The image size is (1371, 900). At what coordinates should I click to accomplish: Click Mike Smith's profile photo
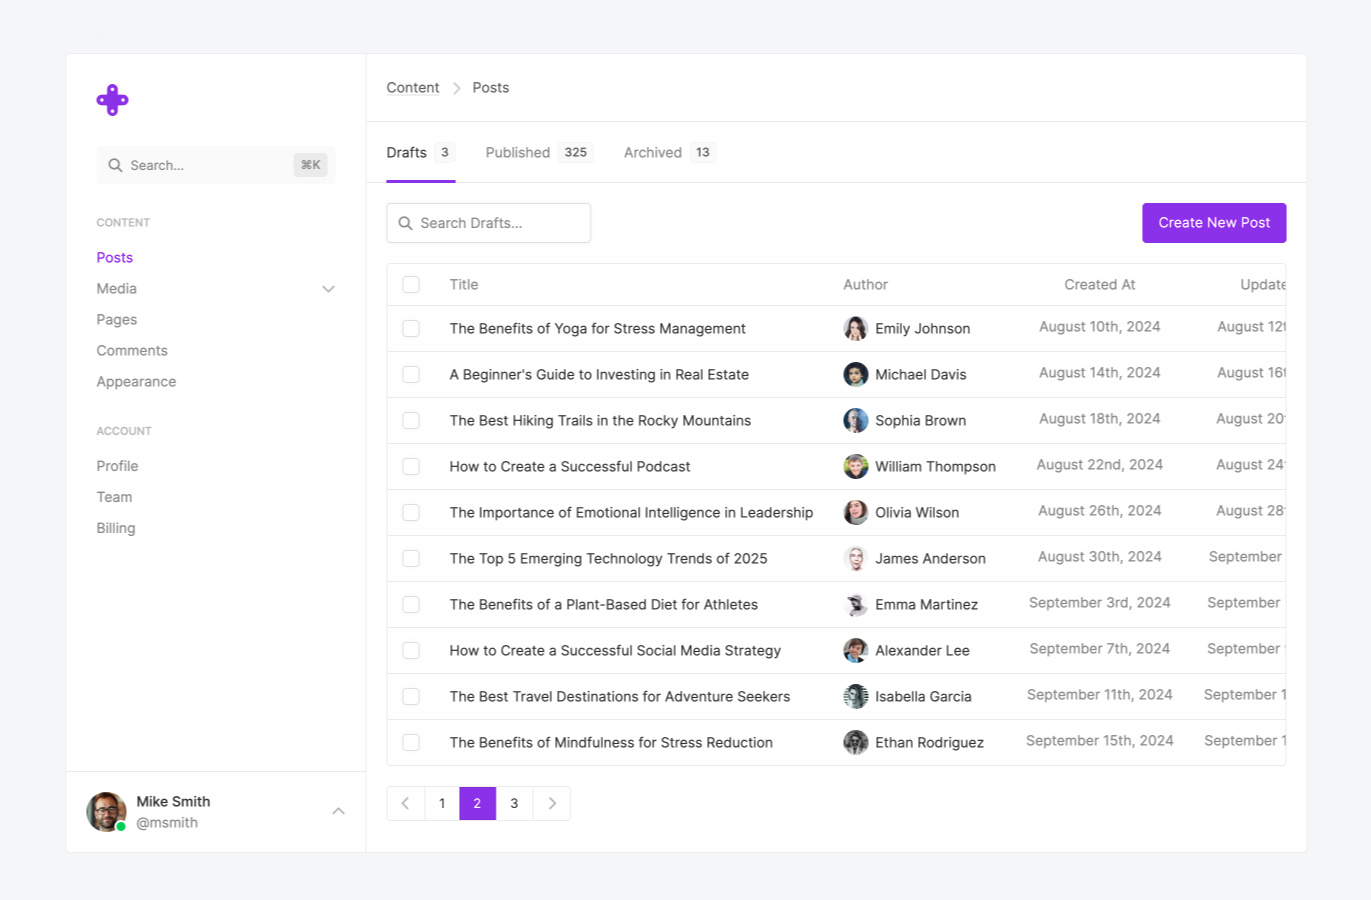click(106, 811)
